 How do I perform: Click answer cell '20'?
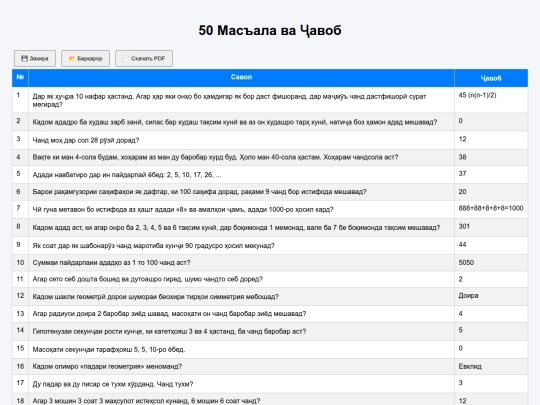(x=491, y=192)
